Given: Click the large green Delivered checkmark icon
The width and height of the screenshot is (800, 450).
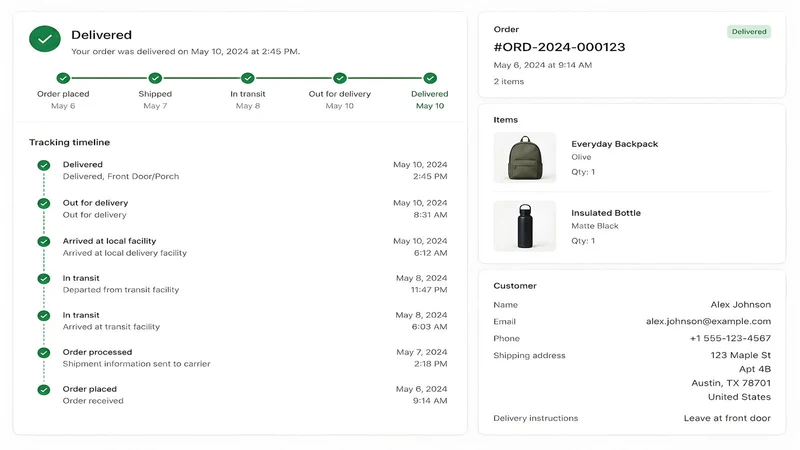Looking at the screenshot, I should [x=45, y=39].
